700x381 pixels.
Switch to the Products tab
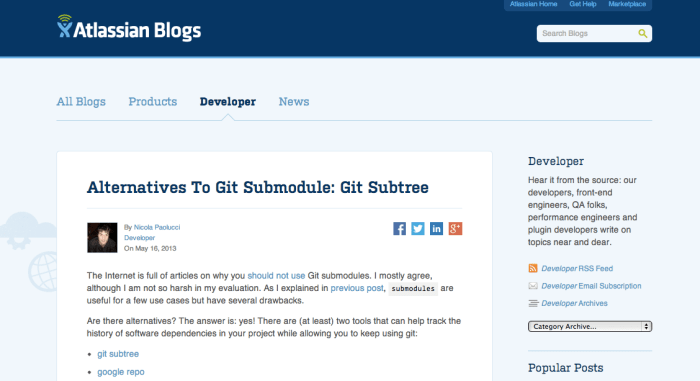point(153,102)
